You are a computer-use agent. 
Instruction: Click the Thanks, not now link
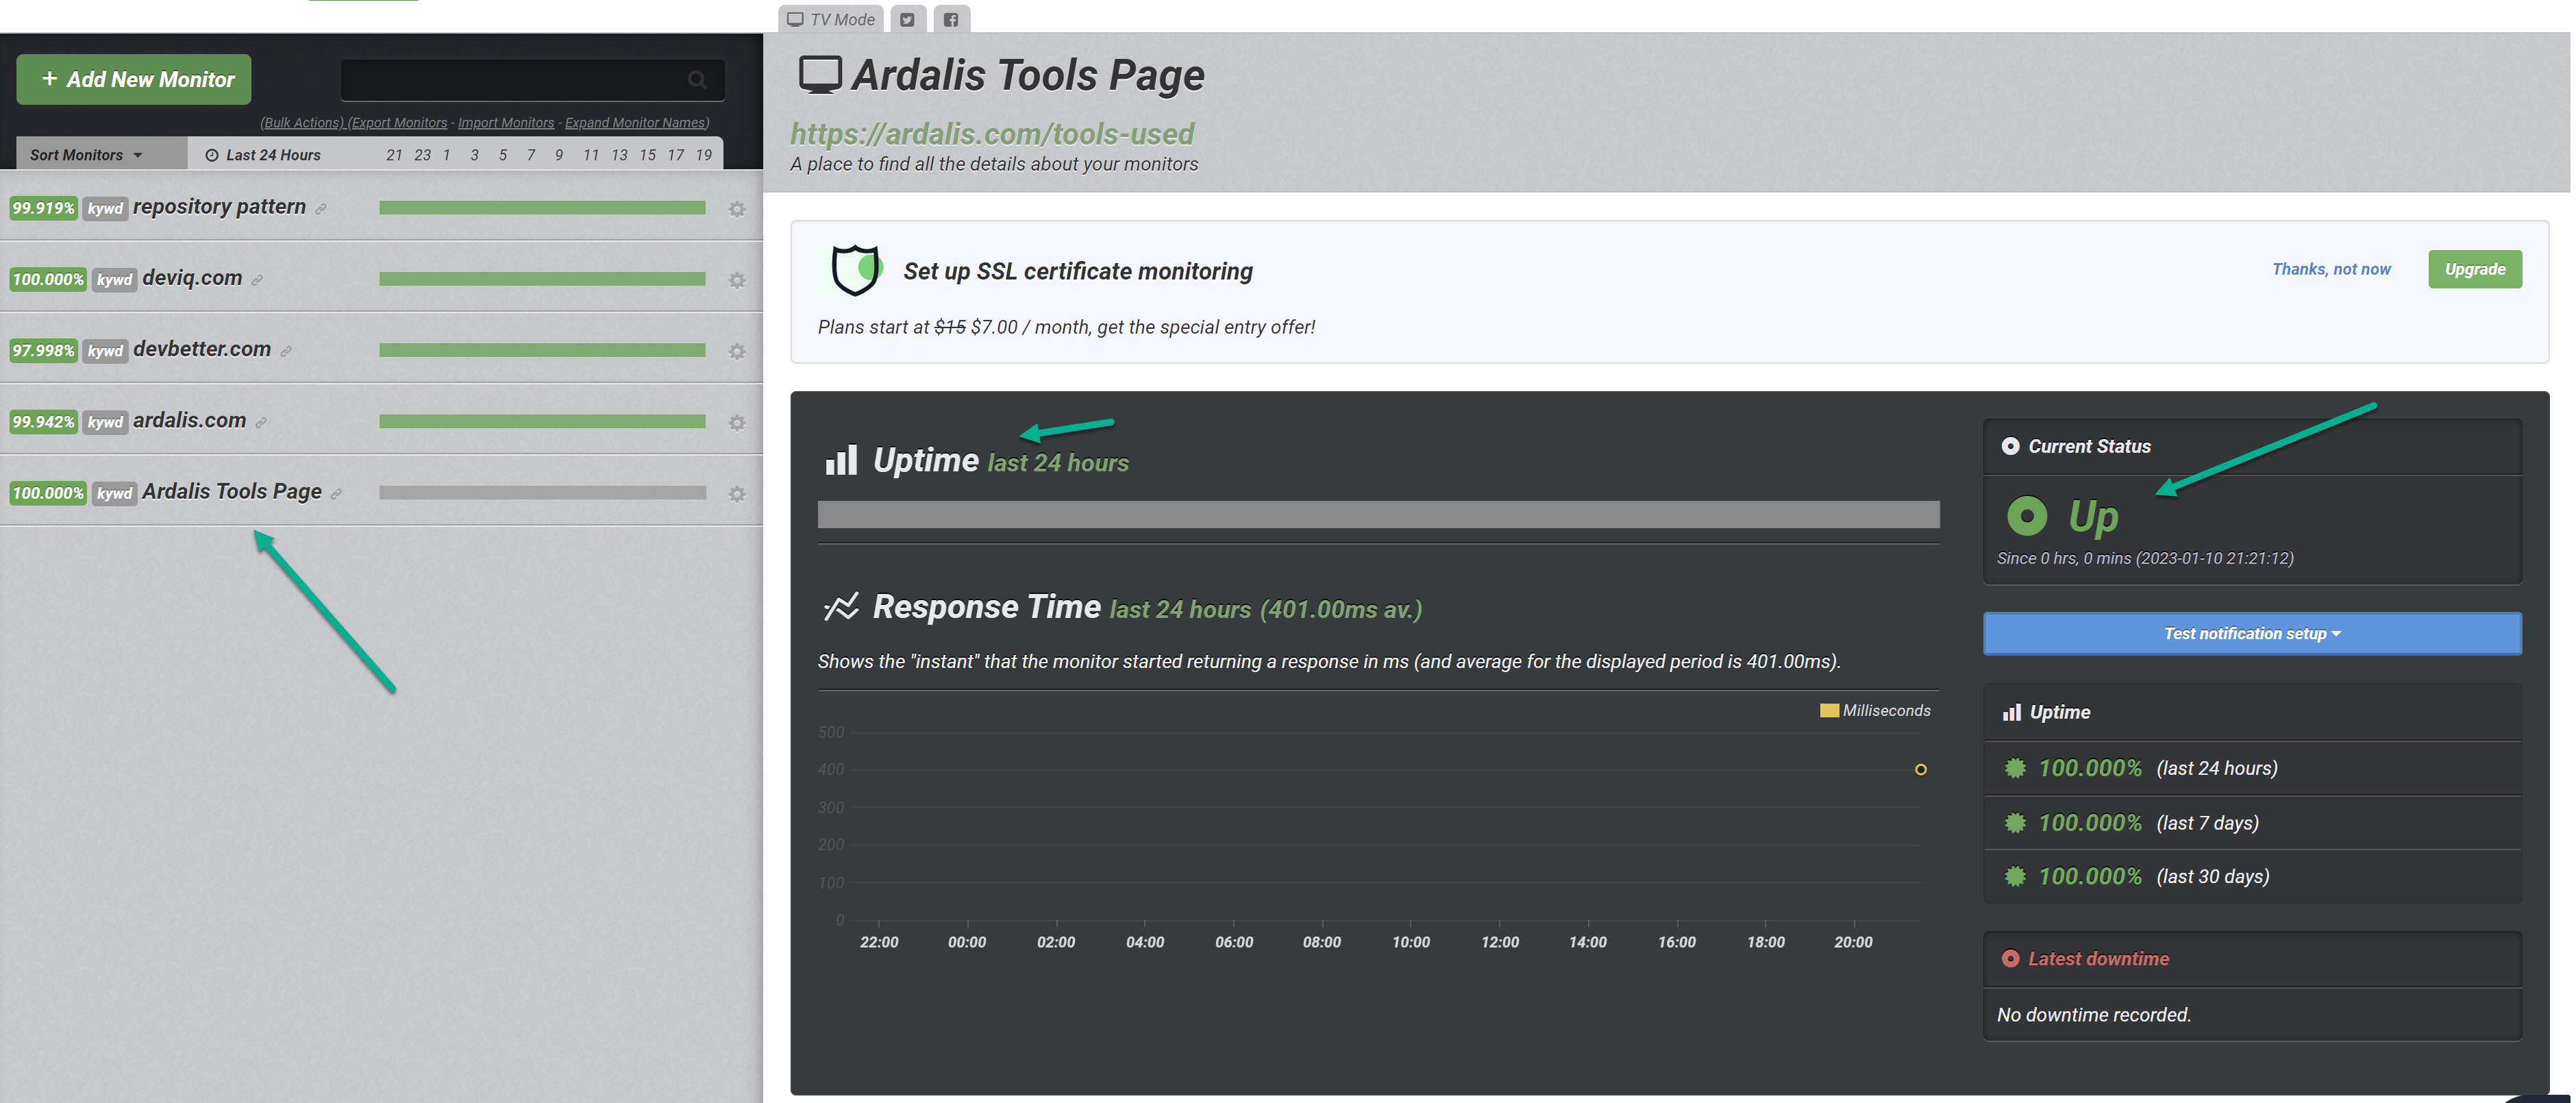click(2331, 269)
